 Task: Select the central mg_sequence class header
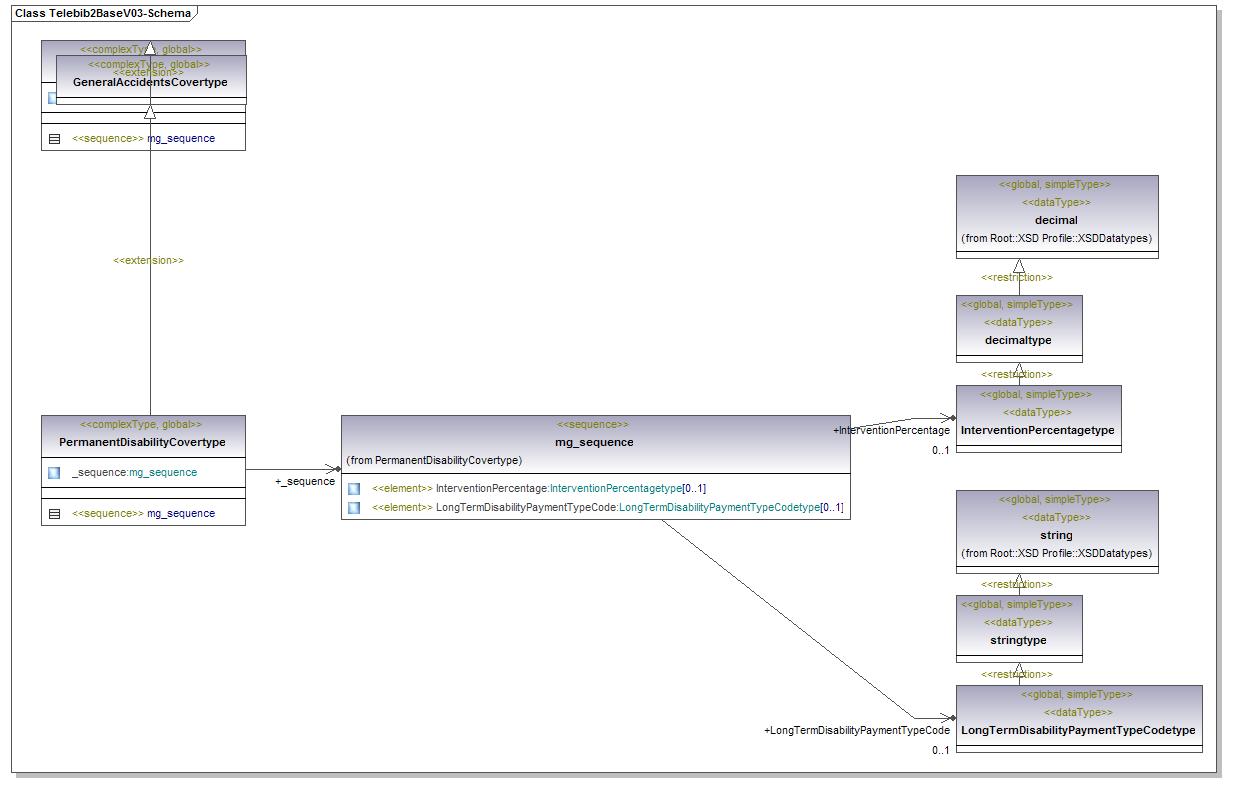coord(594,442)
